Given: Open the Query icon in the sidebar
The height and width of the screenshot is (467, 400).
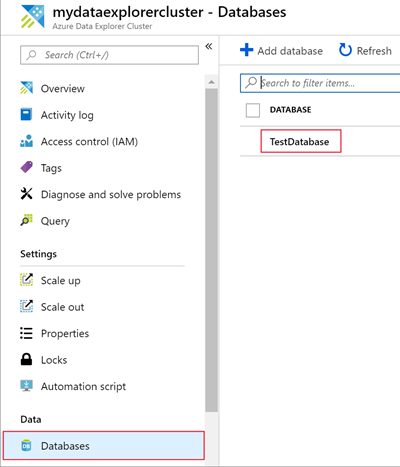Looking at the screenshot, I should point(26,220).
